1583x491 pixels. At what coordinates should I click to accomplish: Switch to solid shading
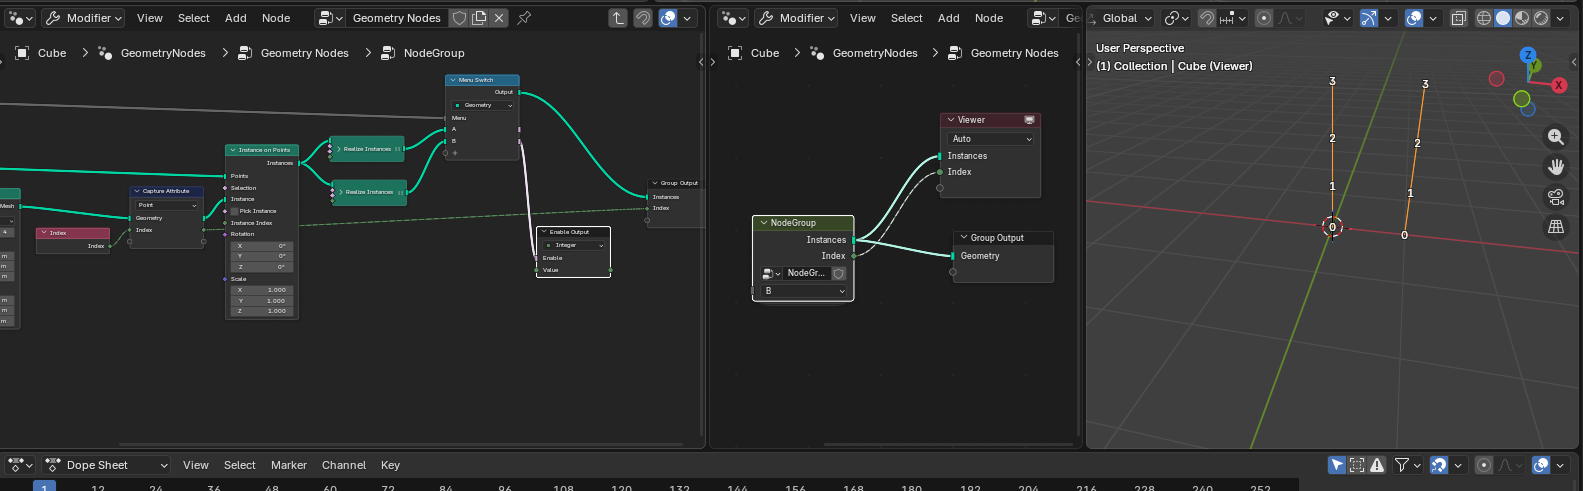1503,18
